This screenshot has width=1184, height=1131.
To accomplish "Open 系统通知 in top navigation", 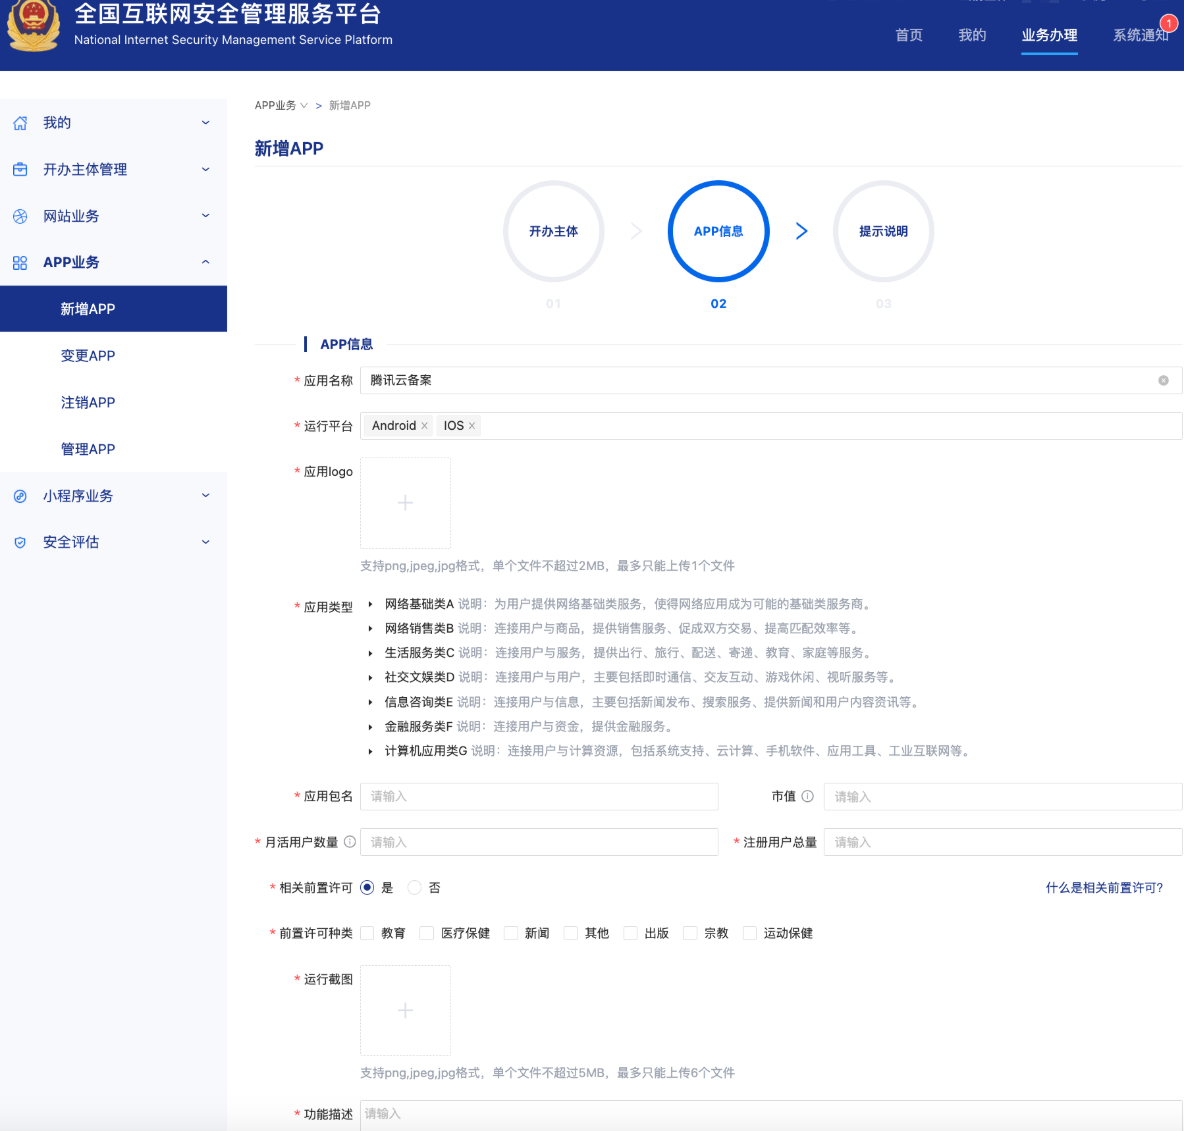I will tap(1140, 35).
